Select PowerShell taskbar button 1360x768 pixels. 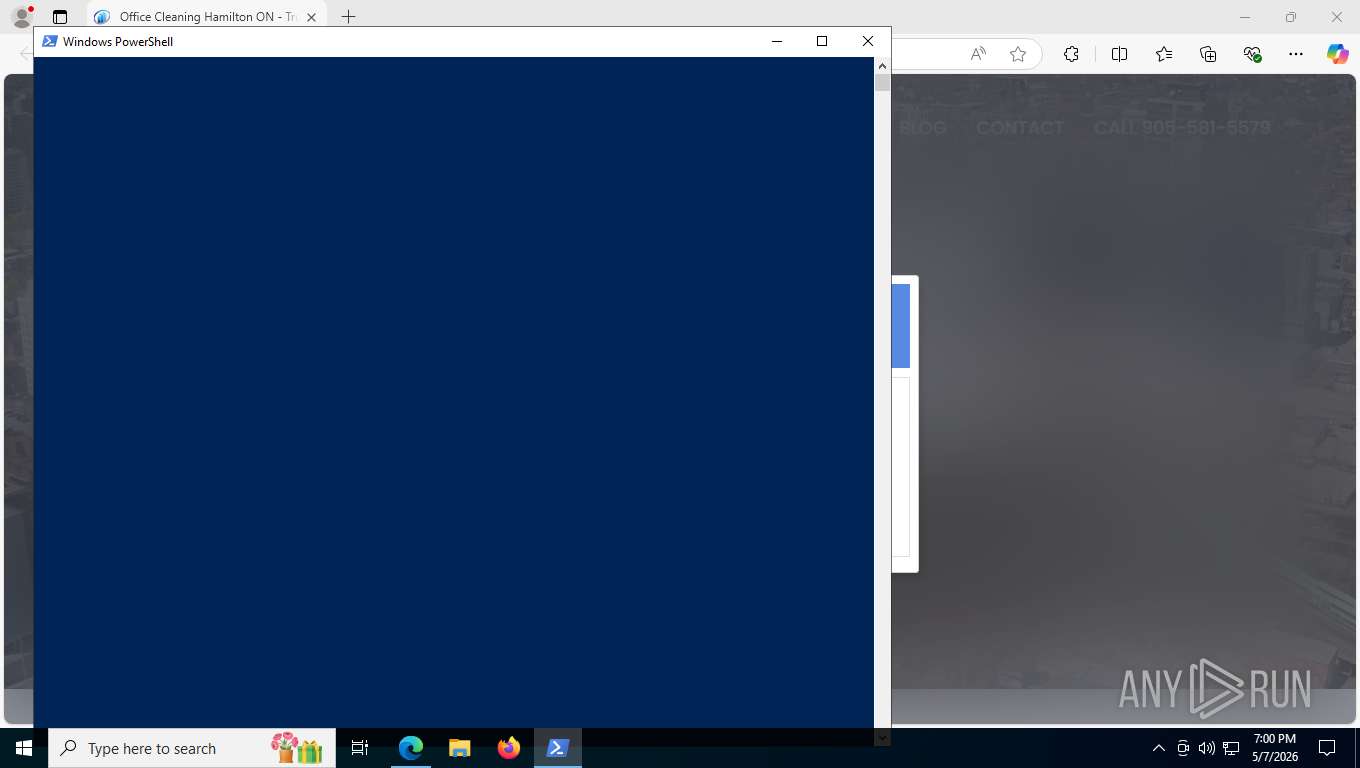pos(558,748)
